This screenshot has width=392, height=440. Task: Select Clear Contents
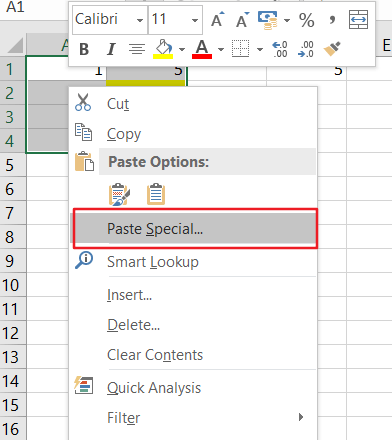pyautogui.click(x=193, y=355)
